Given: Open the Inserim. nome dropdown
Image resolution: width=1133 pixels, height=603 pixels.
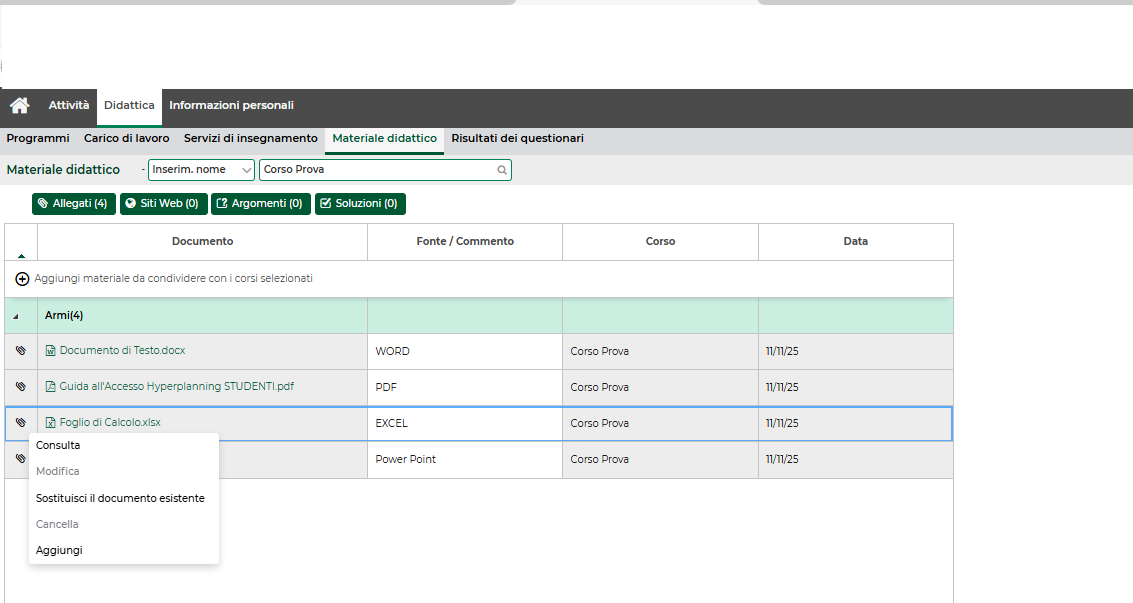Looking at the screenshot, I should tap(201, 170).
